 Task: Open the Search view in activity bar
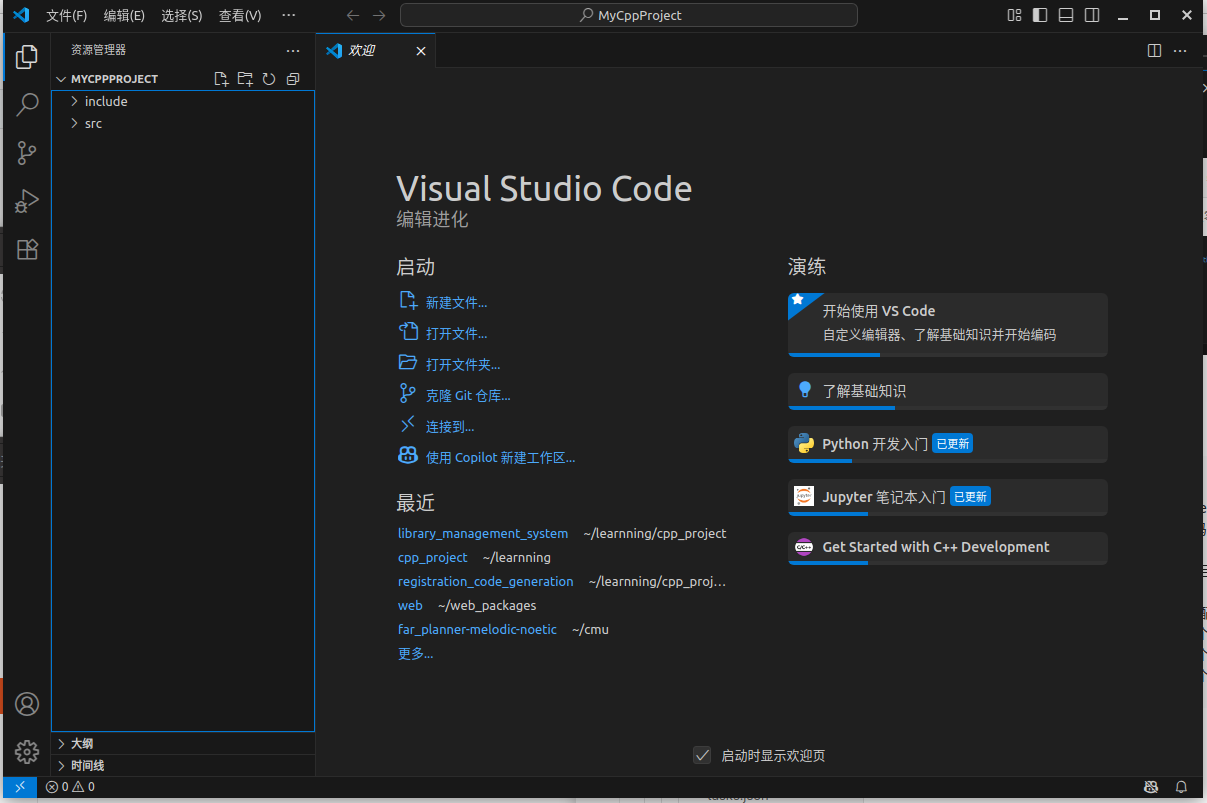coord(27,104)
